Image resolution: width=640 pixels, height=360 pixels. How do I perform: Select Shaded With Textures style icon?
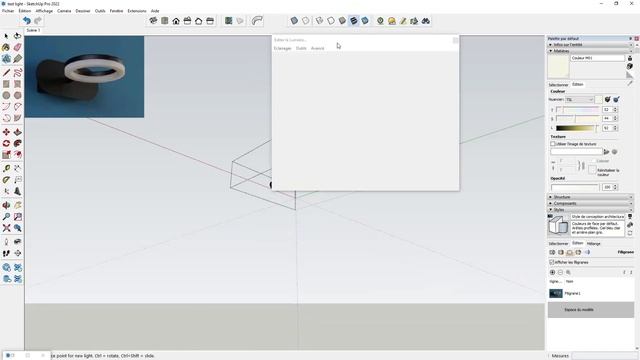point(354,20)
